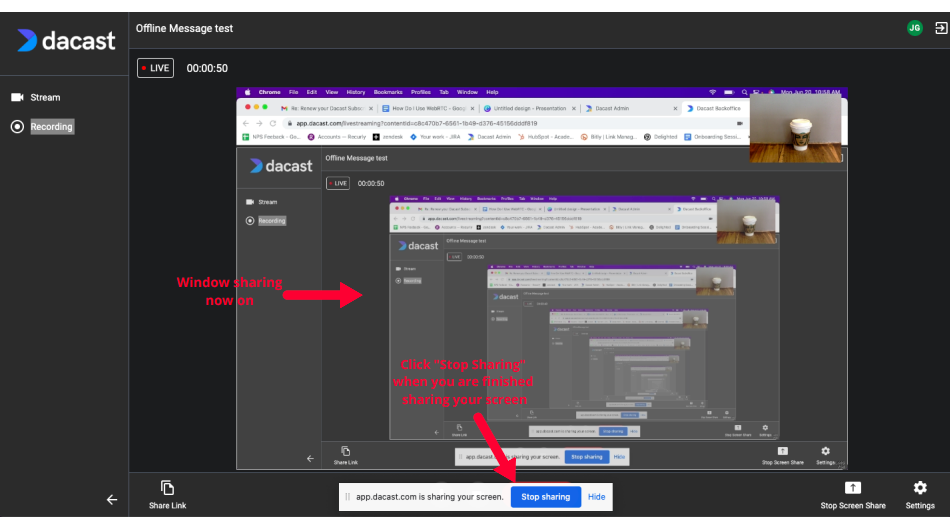950x532 pixels.
Task: Click the large blue Stop sharing button
Action: [x=546, y=497]
